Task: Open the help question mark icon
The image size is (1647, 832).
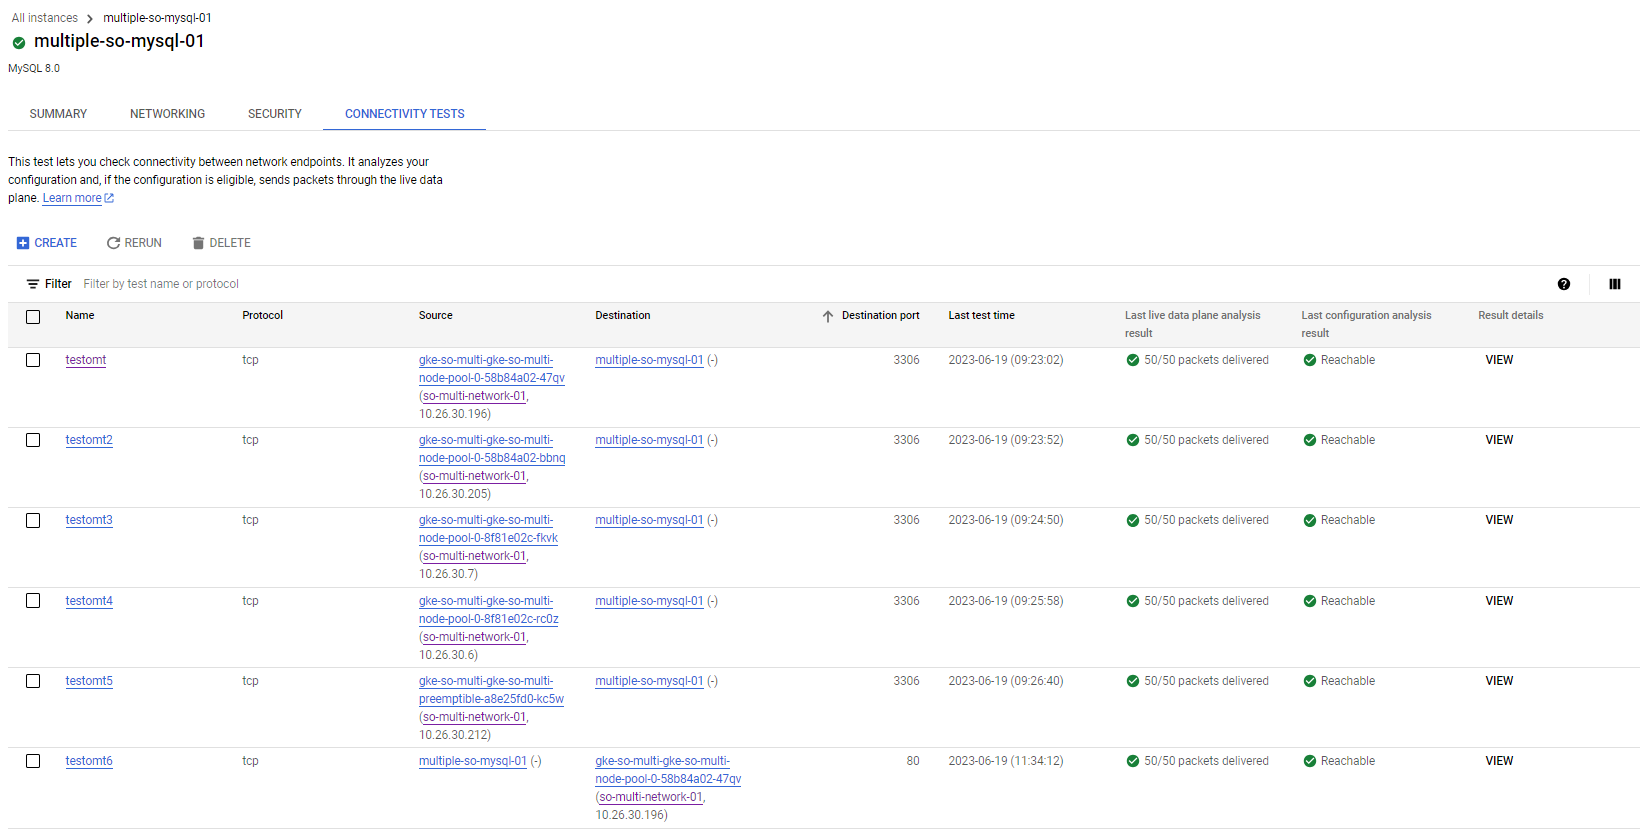Action: (x=1564, y=284)
